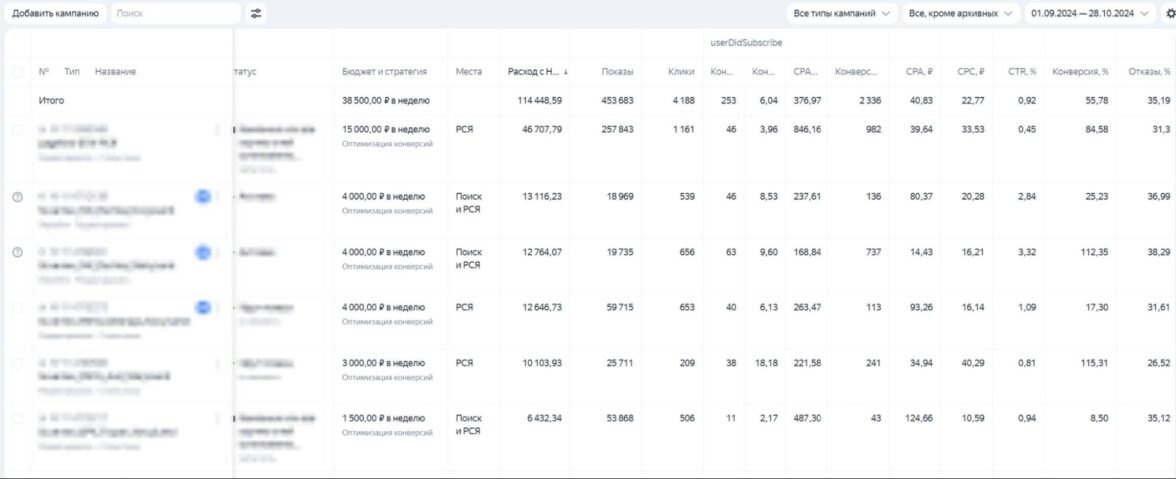
Task: Click the blue badge icon in the 12 646,73 row
Action: (202, 307)
